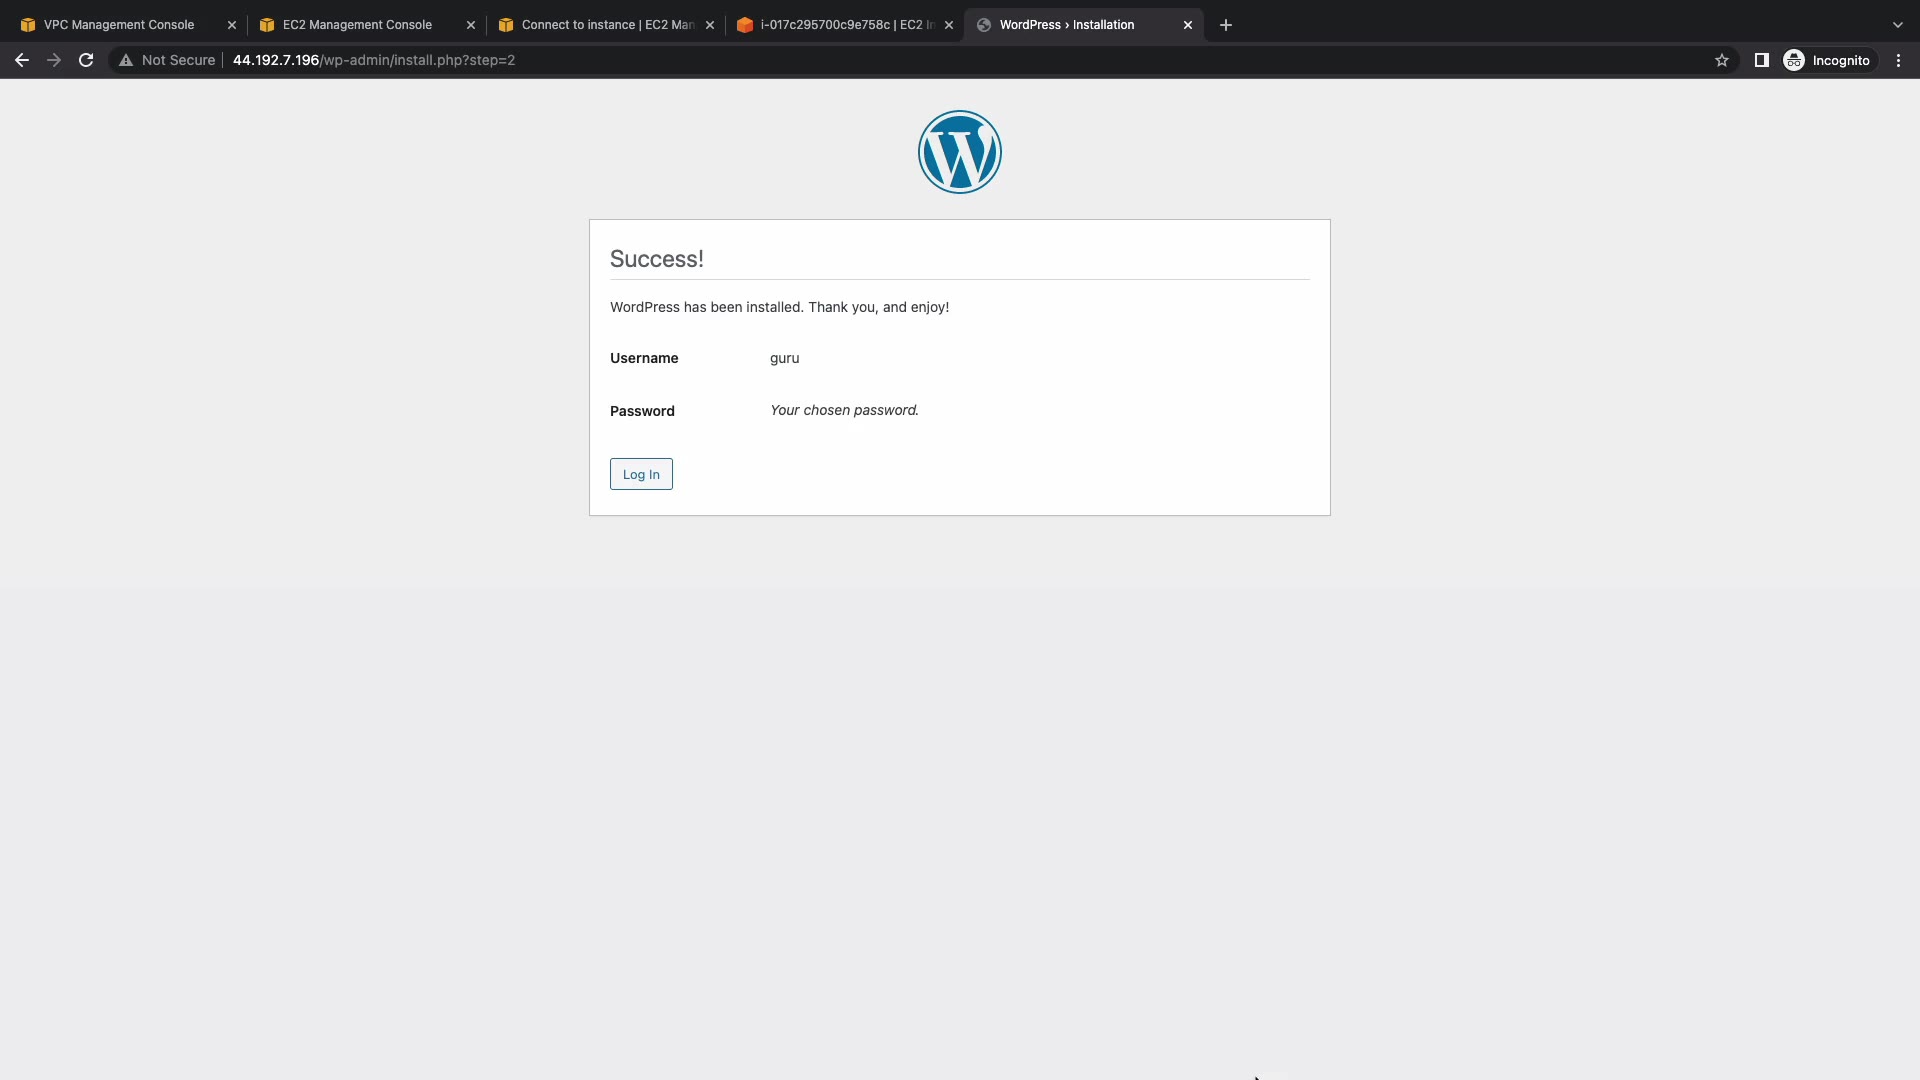This screenshot has height=1080, width=1920.
Task: Click the Not Secure warning icon
Action: (126, 60)
